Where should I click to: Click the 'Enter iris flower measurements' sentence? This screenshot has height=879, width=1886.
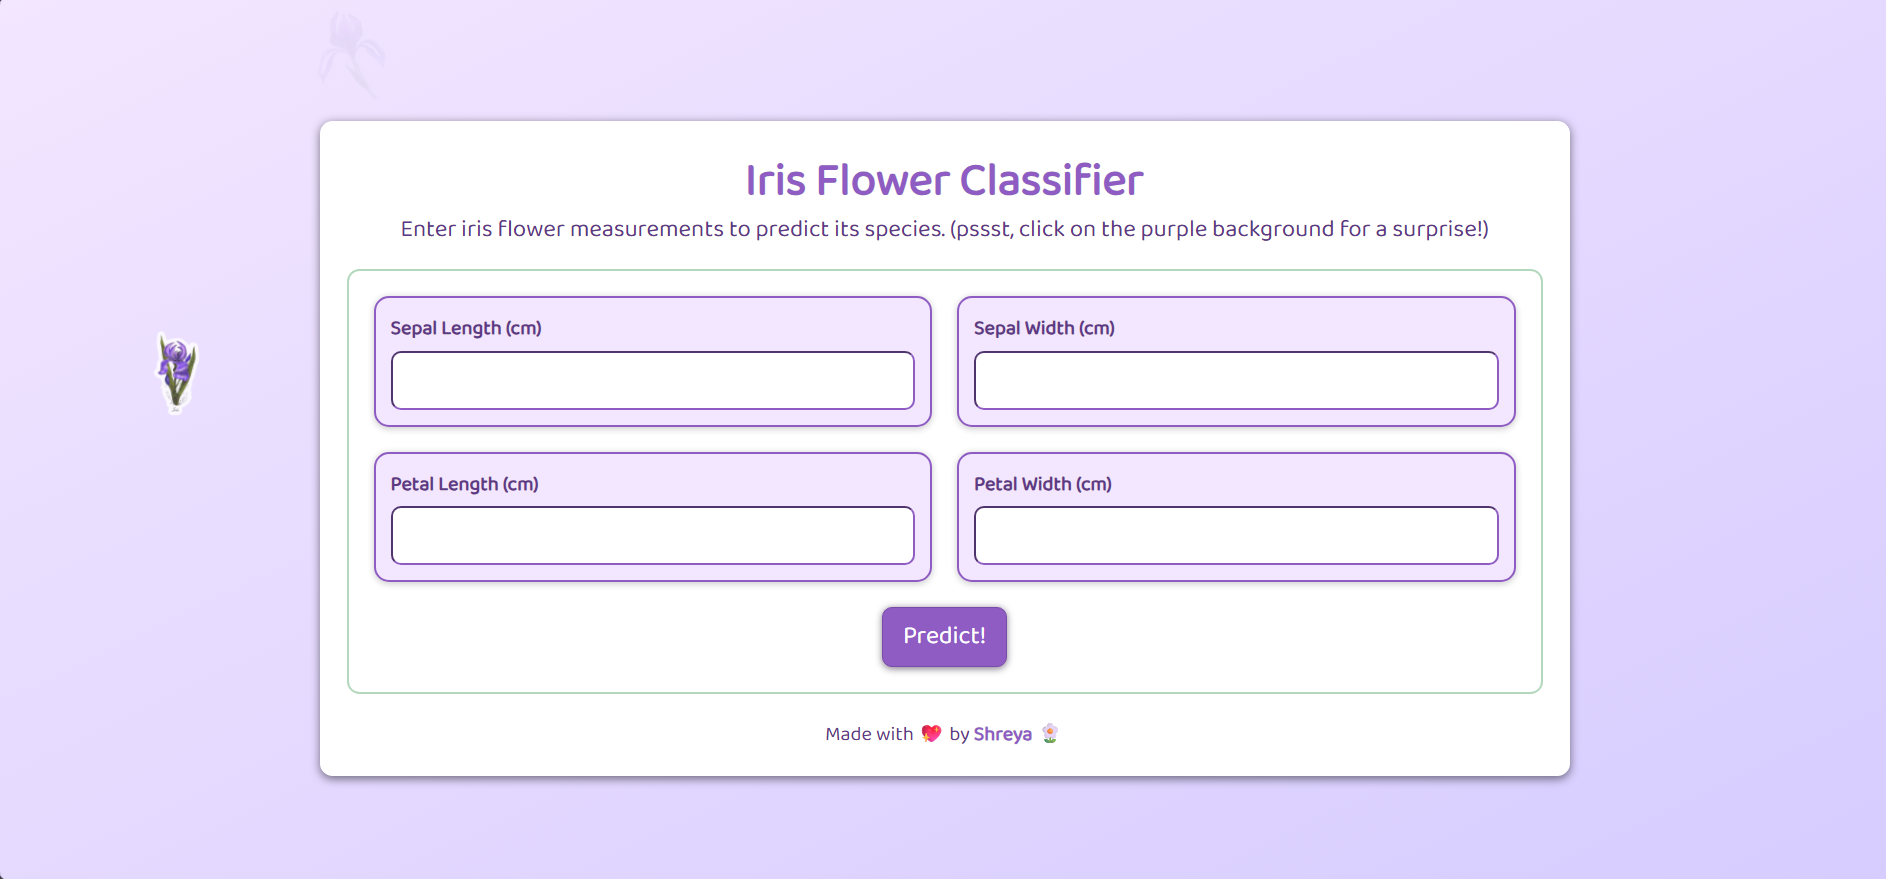tap(673, 229)
